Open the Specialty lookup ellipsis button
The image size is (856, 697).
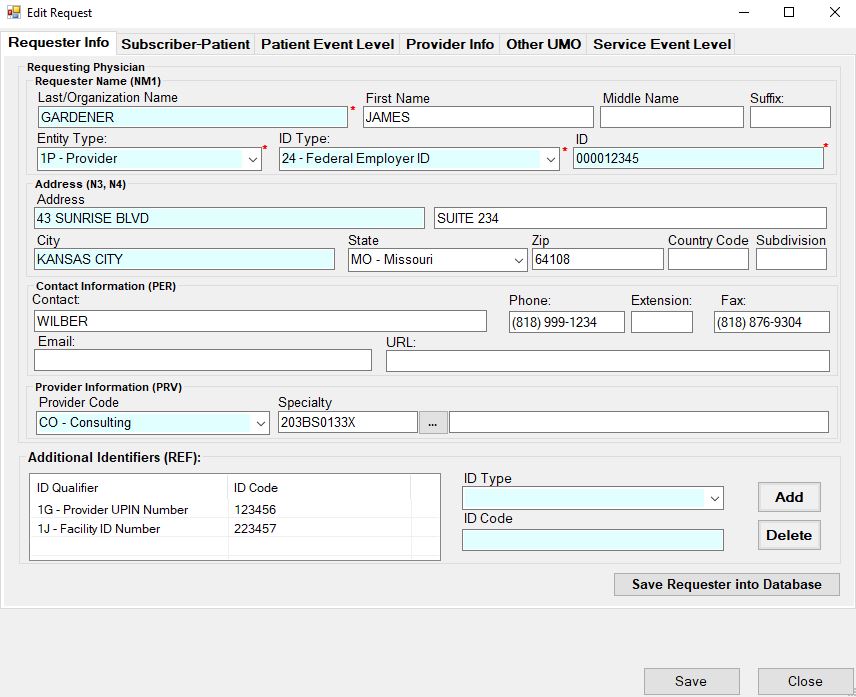coord(433,423)
